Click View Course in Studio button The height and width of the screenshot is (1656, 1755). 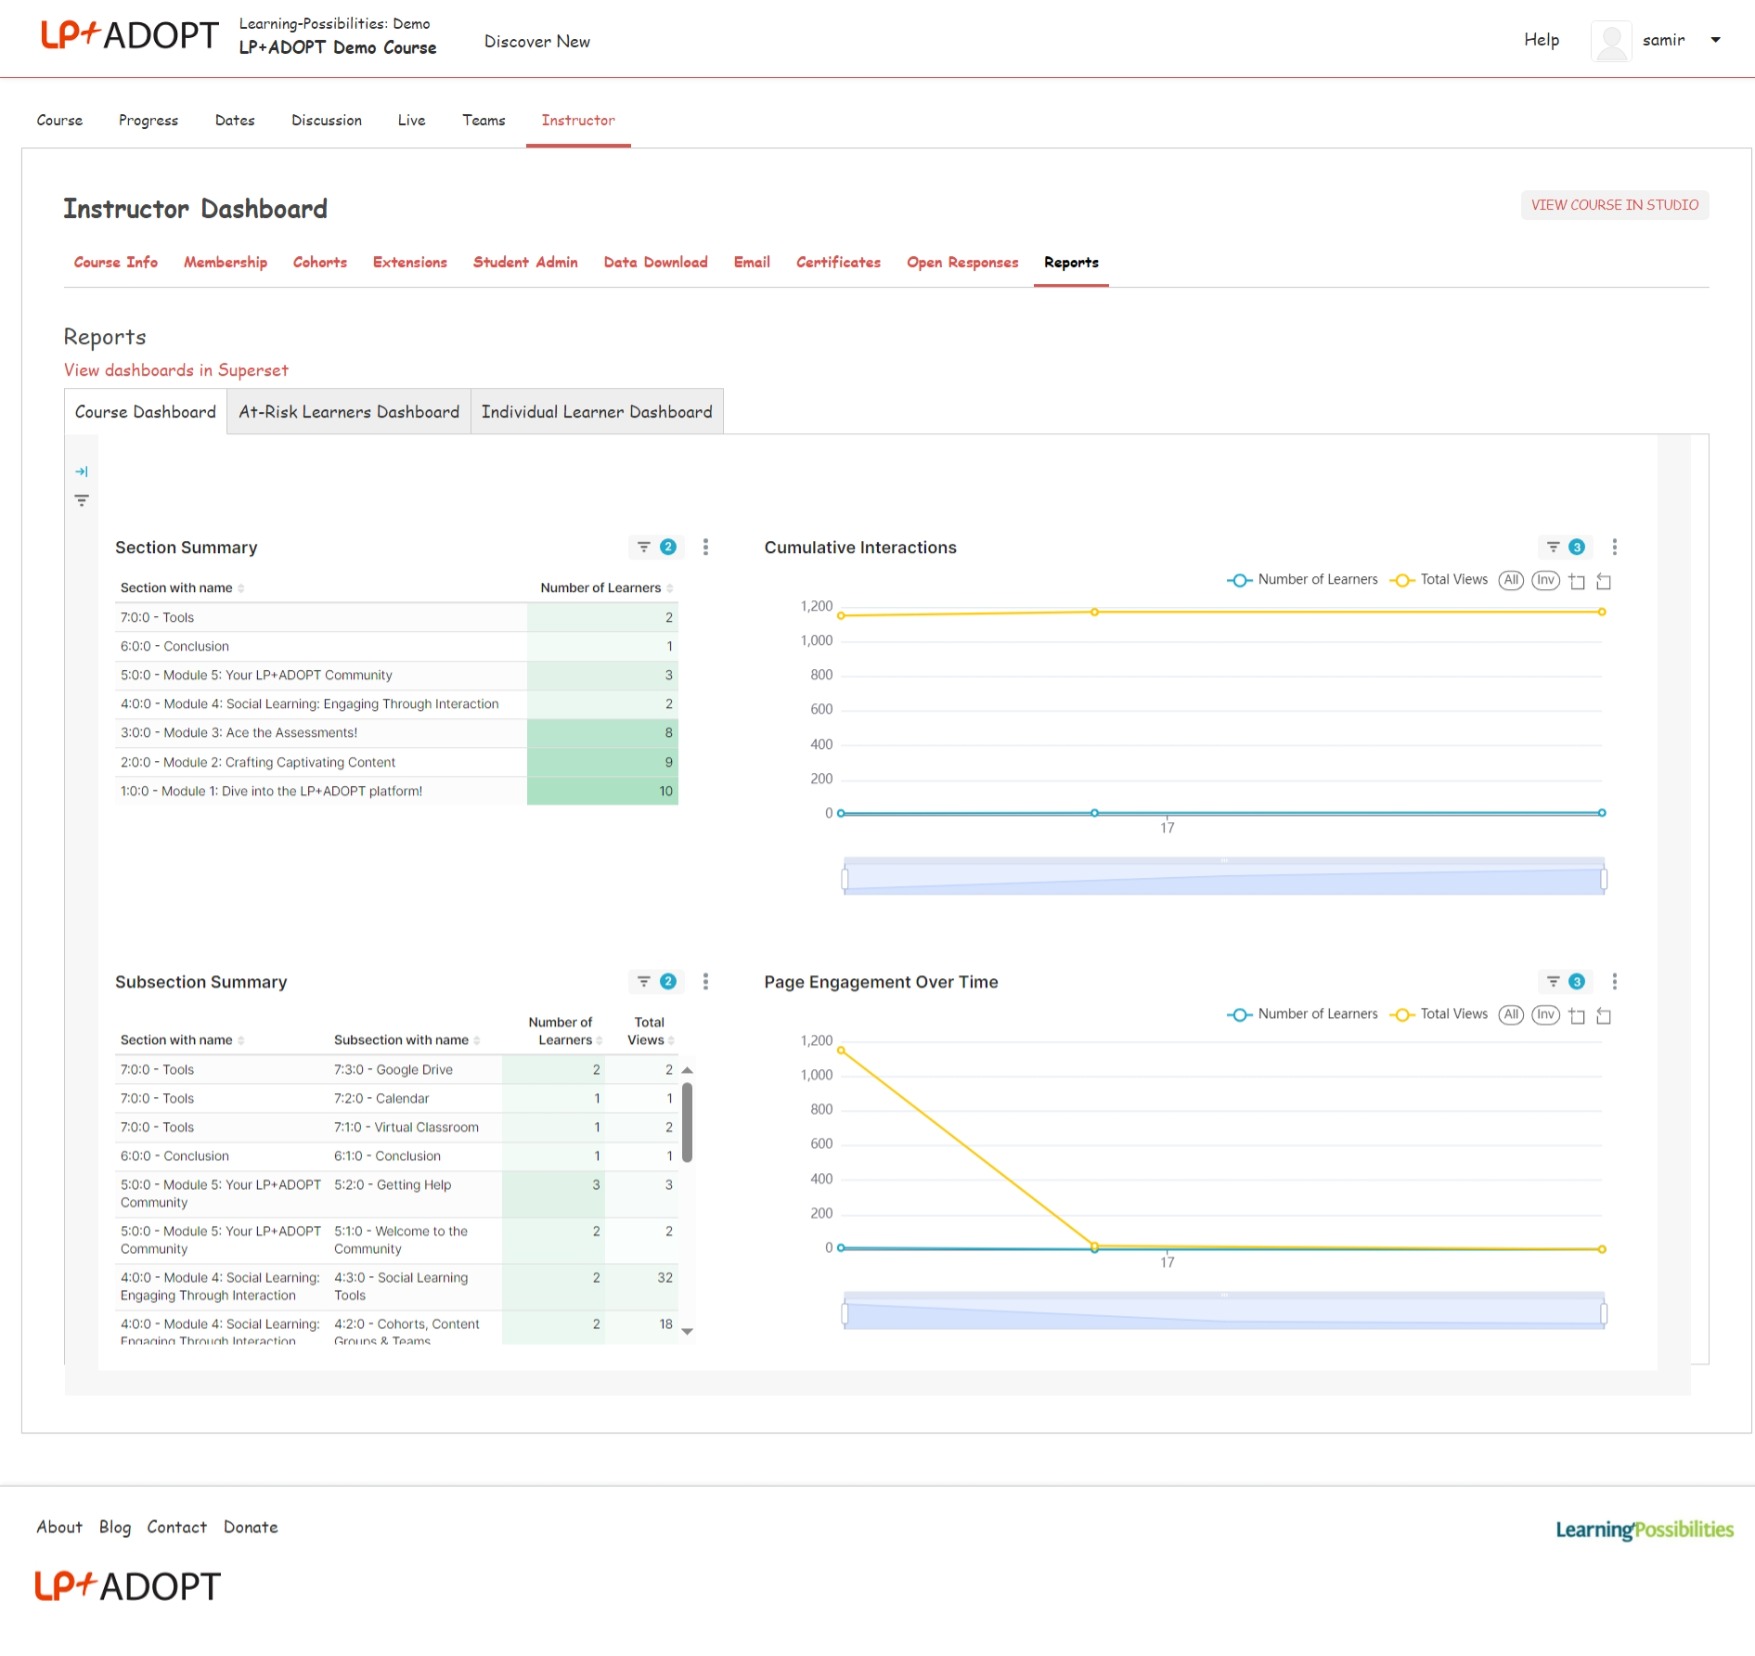click(1614, 205)
